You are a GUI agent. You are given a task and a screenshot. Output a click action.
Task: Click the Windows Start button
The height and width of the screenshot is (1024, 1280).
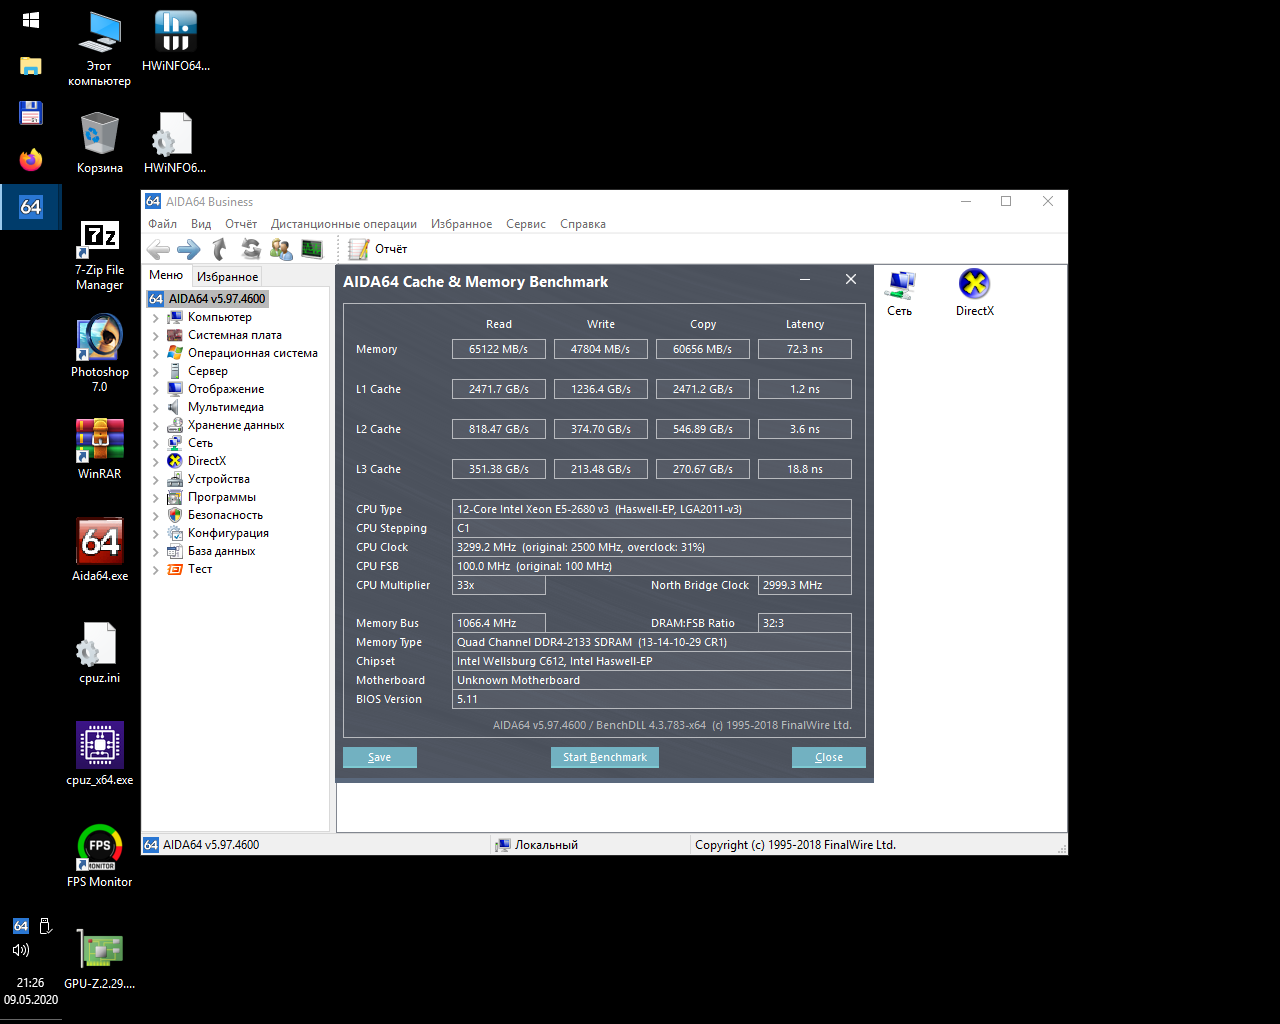[x=31, y=20]
